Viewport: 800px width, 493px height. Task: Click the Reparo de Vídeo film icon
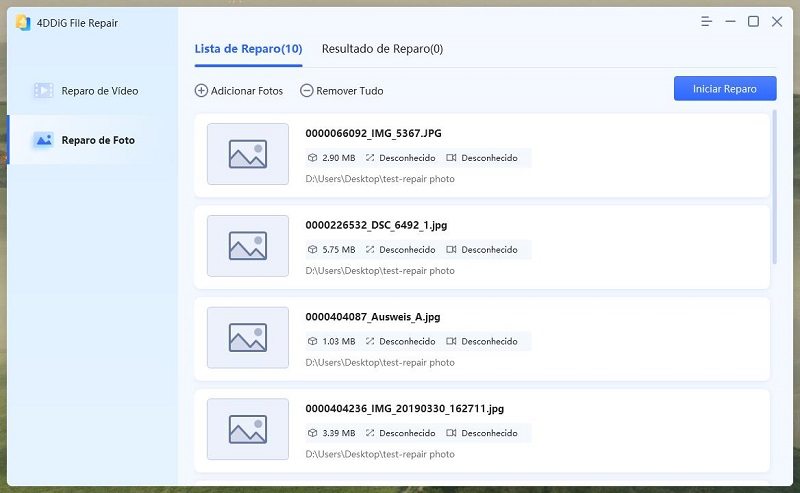coord(43,90)
